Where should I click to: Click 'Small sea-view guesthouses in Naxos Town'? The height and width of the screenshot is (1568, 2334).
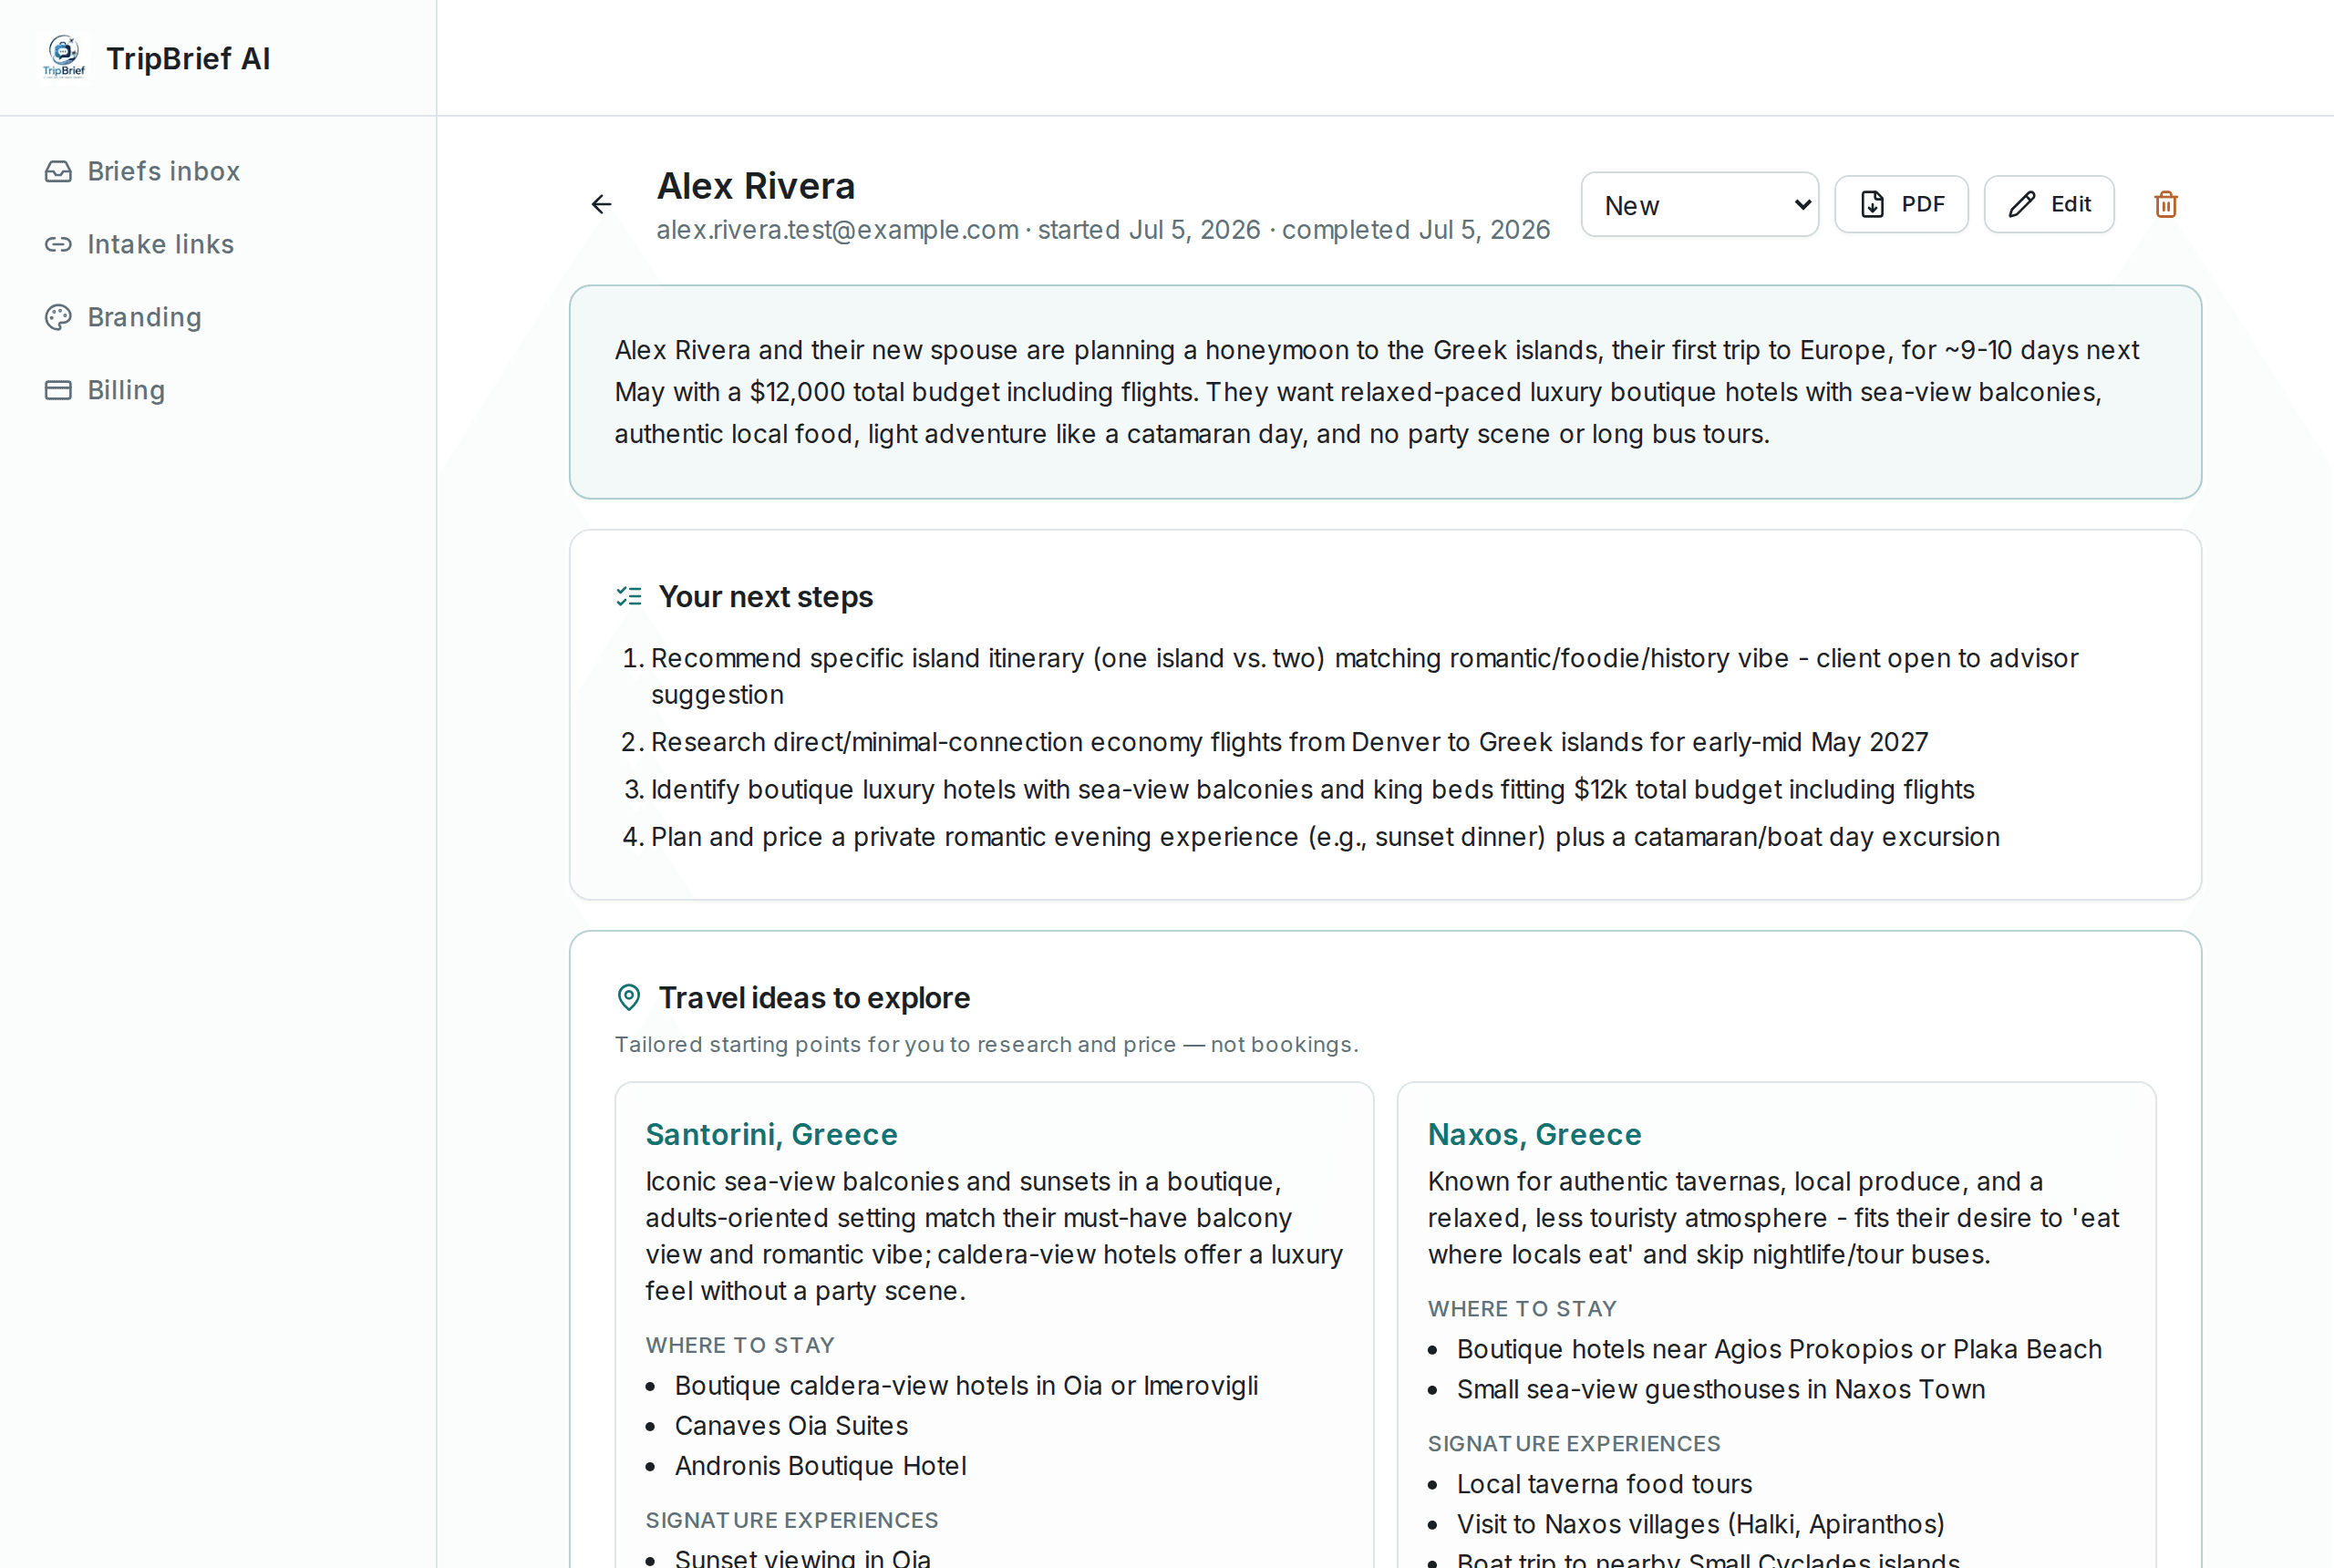pyautogui.click(x=1720, y=1389)
